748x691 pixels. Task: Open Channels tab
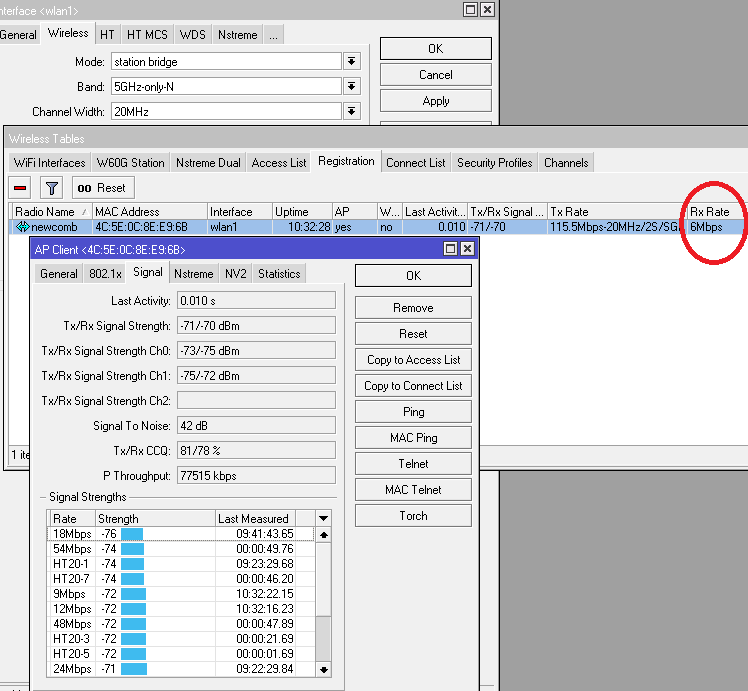[566, 163]
